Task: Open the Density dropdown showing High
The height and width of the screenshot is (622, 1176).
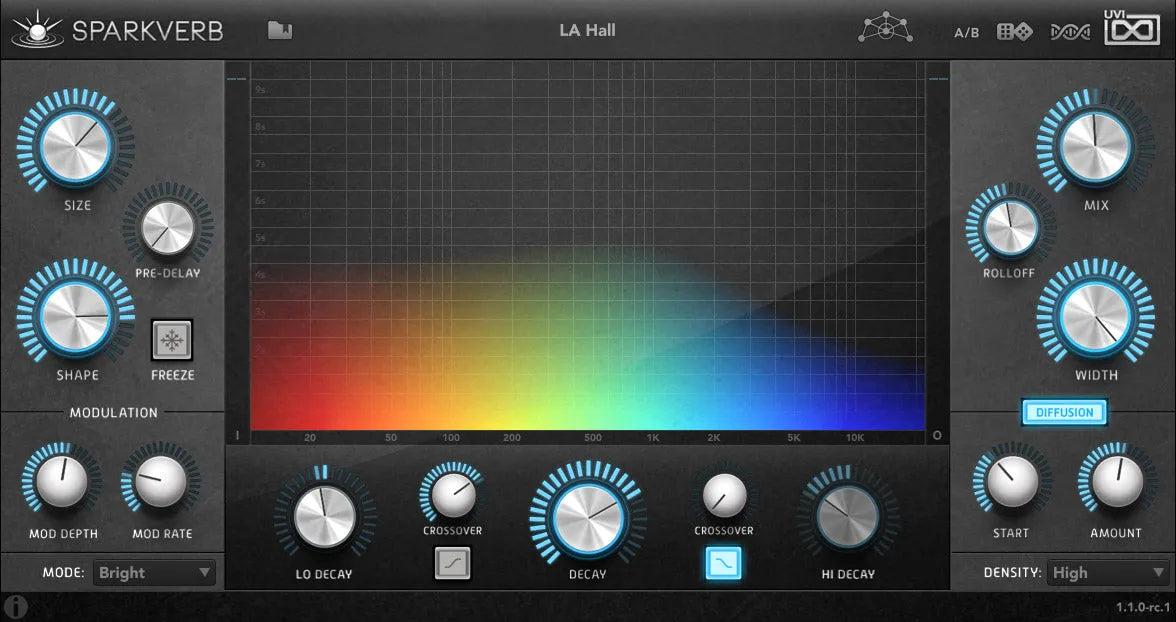Action: pos(1107,572)
